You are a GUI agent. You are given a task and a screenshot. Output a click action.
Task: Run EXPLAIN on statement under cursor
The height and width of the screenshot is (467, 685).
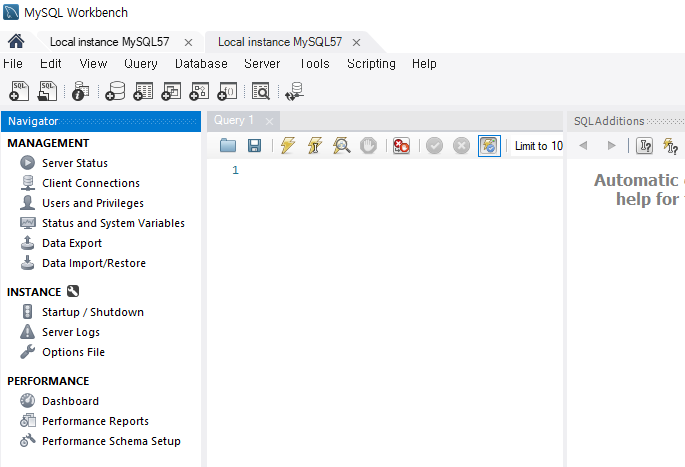342,145
